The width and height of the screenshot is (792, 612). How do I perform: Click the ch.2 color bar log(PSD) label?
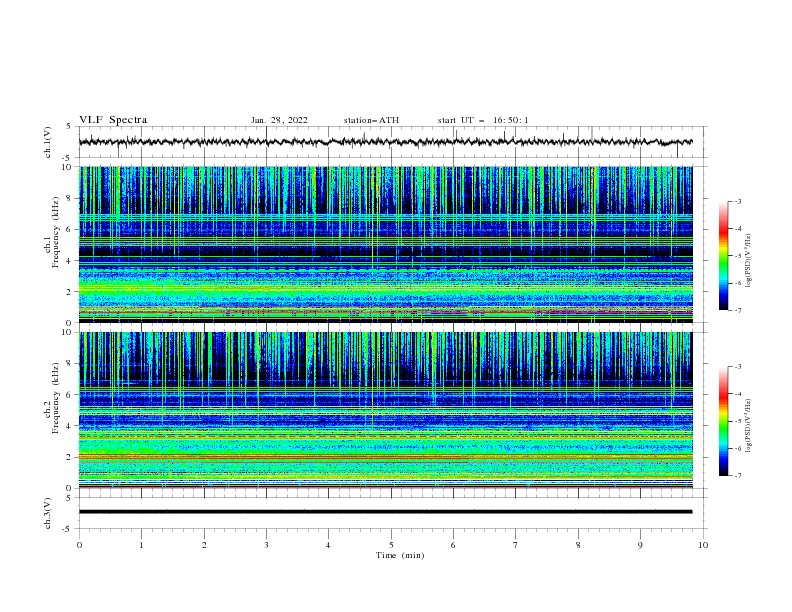point(749,426)
